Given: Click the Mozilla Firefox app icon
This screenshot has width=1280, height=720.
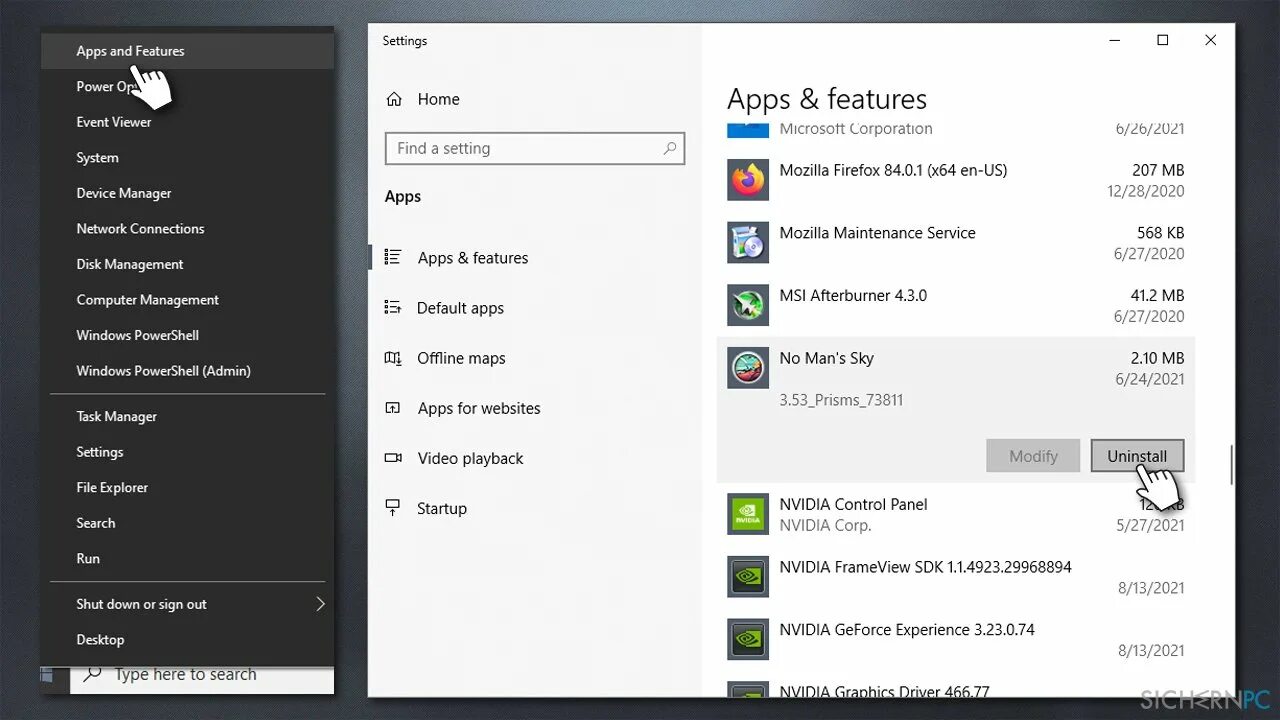Looking at the screenshot, I should click(x=747, y=180).
